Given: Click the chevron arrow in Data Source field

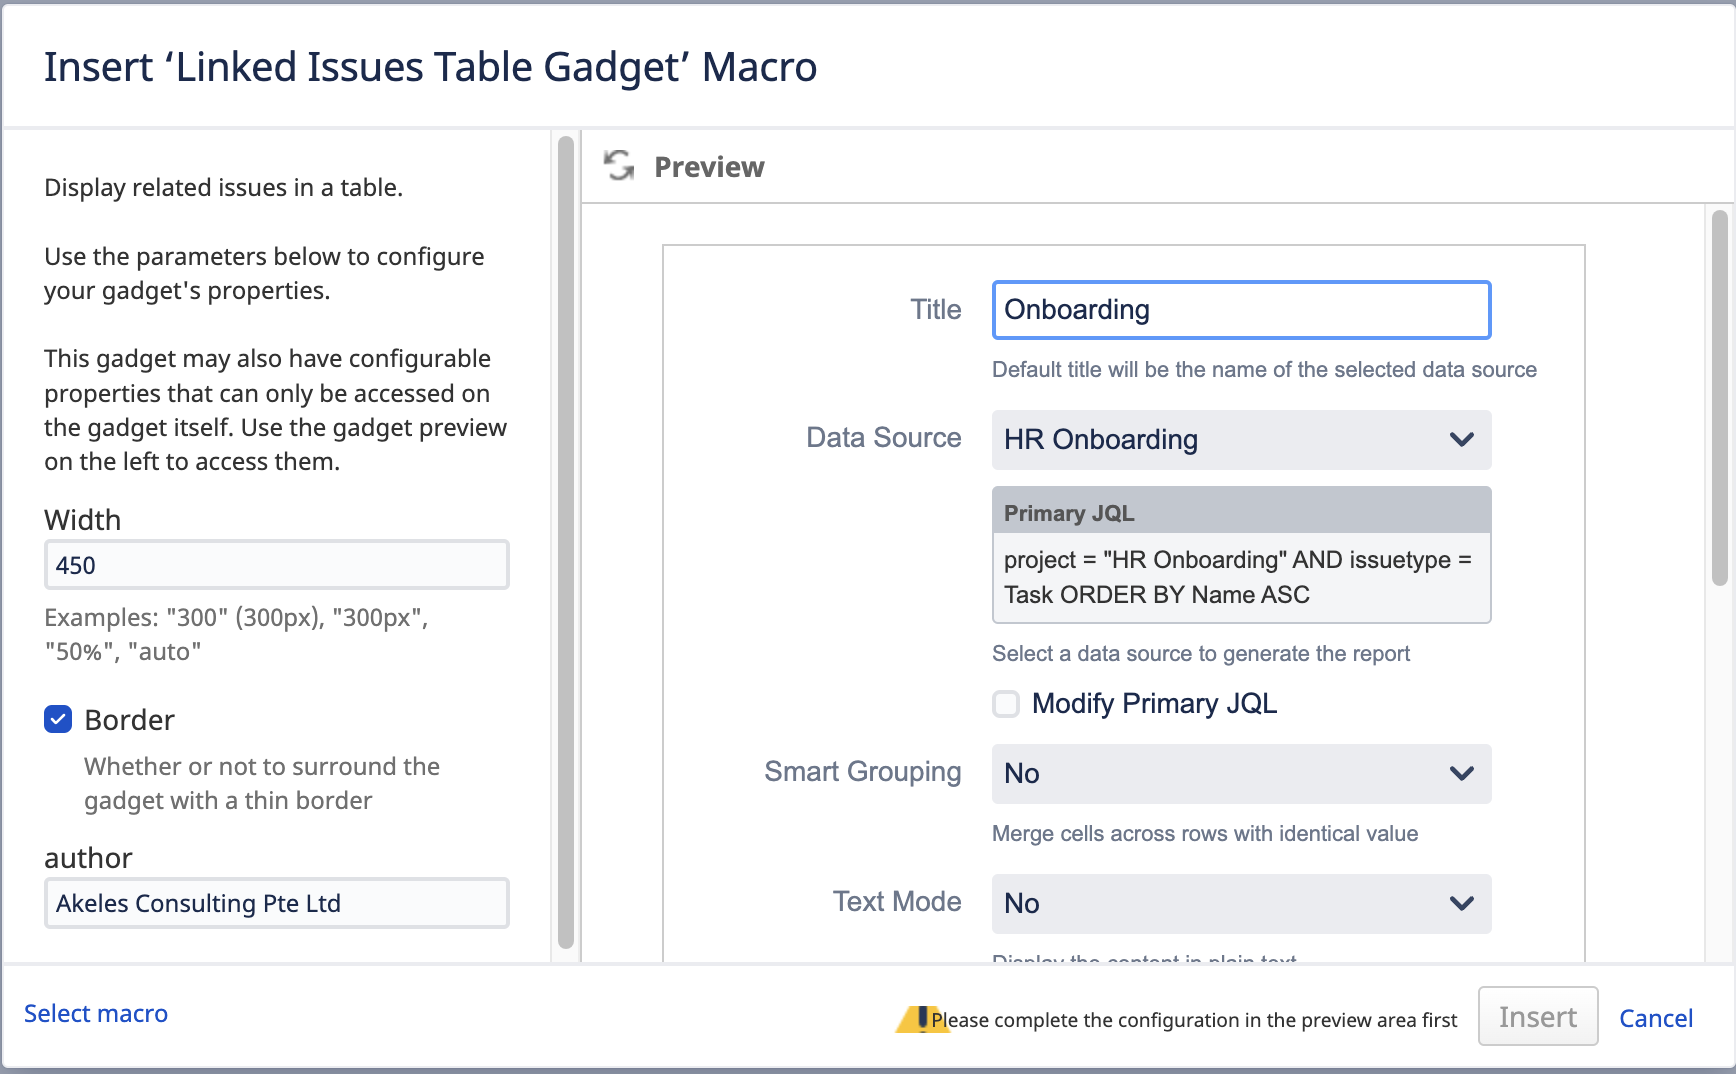Looking at the screenshot, I should 1461,440.
